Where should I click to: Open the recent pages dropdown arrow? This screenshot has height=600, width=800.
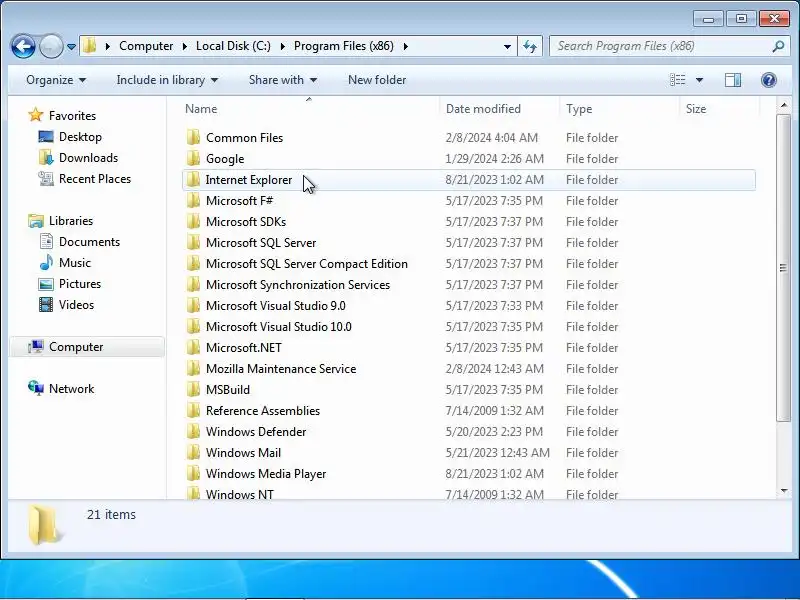click(x=71, y=47)
